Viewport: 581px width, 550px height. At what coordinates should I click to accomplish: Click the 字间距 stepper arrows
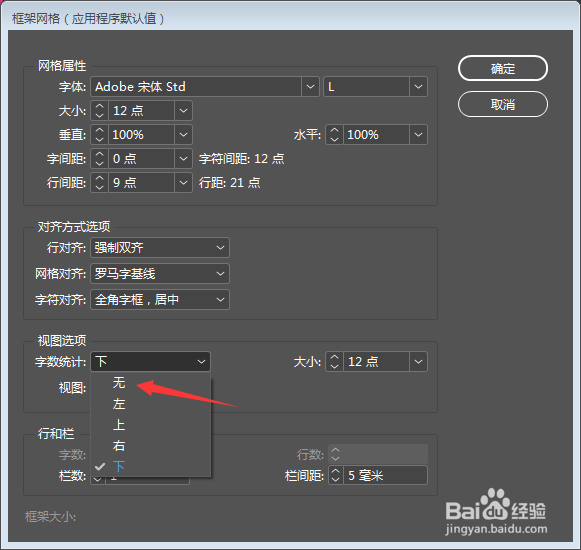(x=99, y=159)
